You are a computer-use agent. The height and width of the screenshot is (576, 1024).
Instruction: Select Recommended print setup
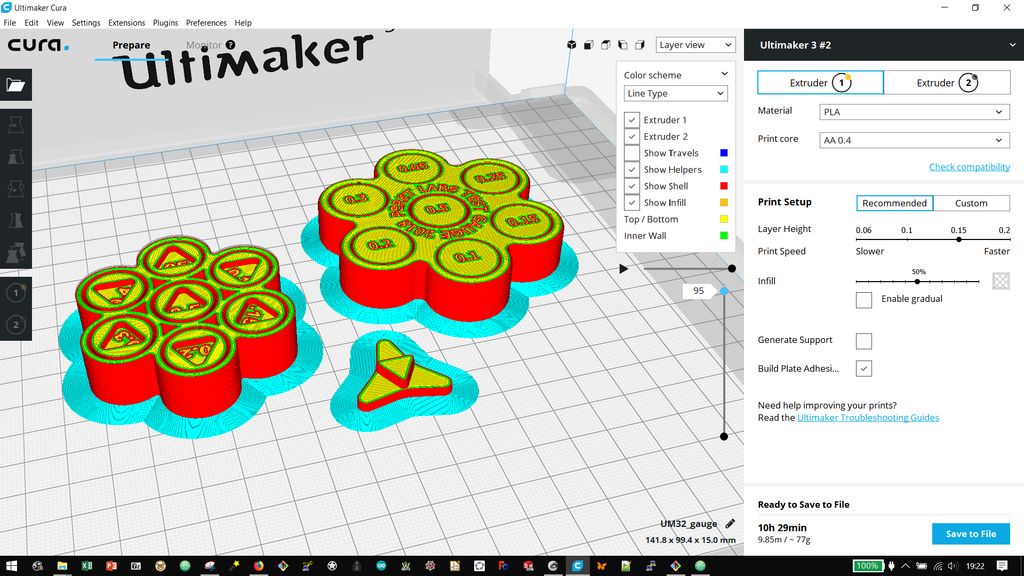pyautogui.click(x=894, y=203)
